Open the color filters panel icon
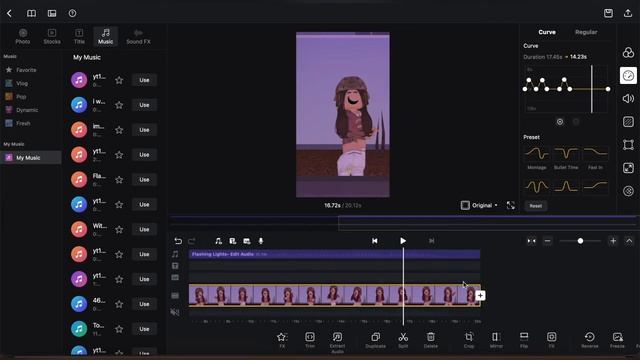The image size is (640, 360). [628, 52]
